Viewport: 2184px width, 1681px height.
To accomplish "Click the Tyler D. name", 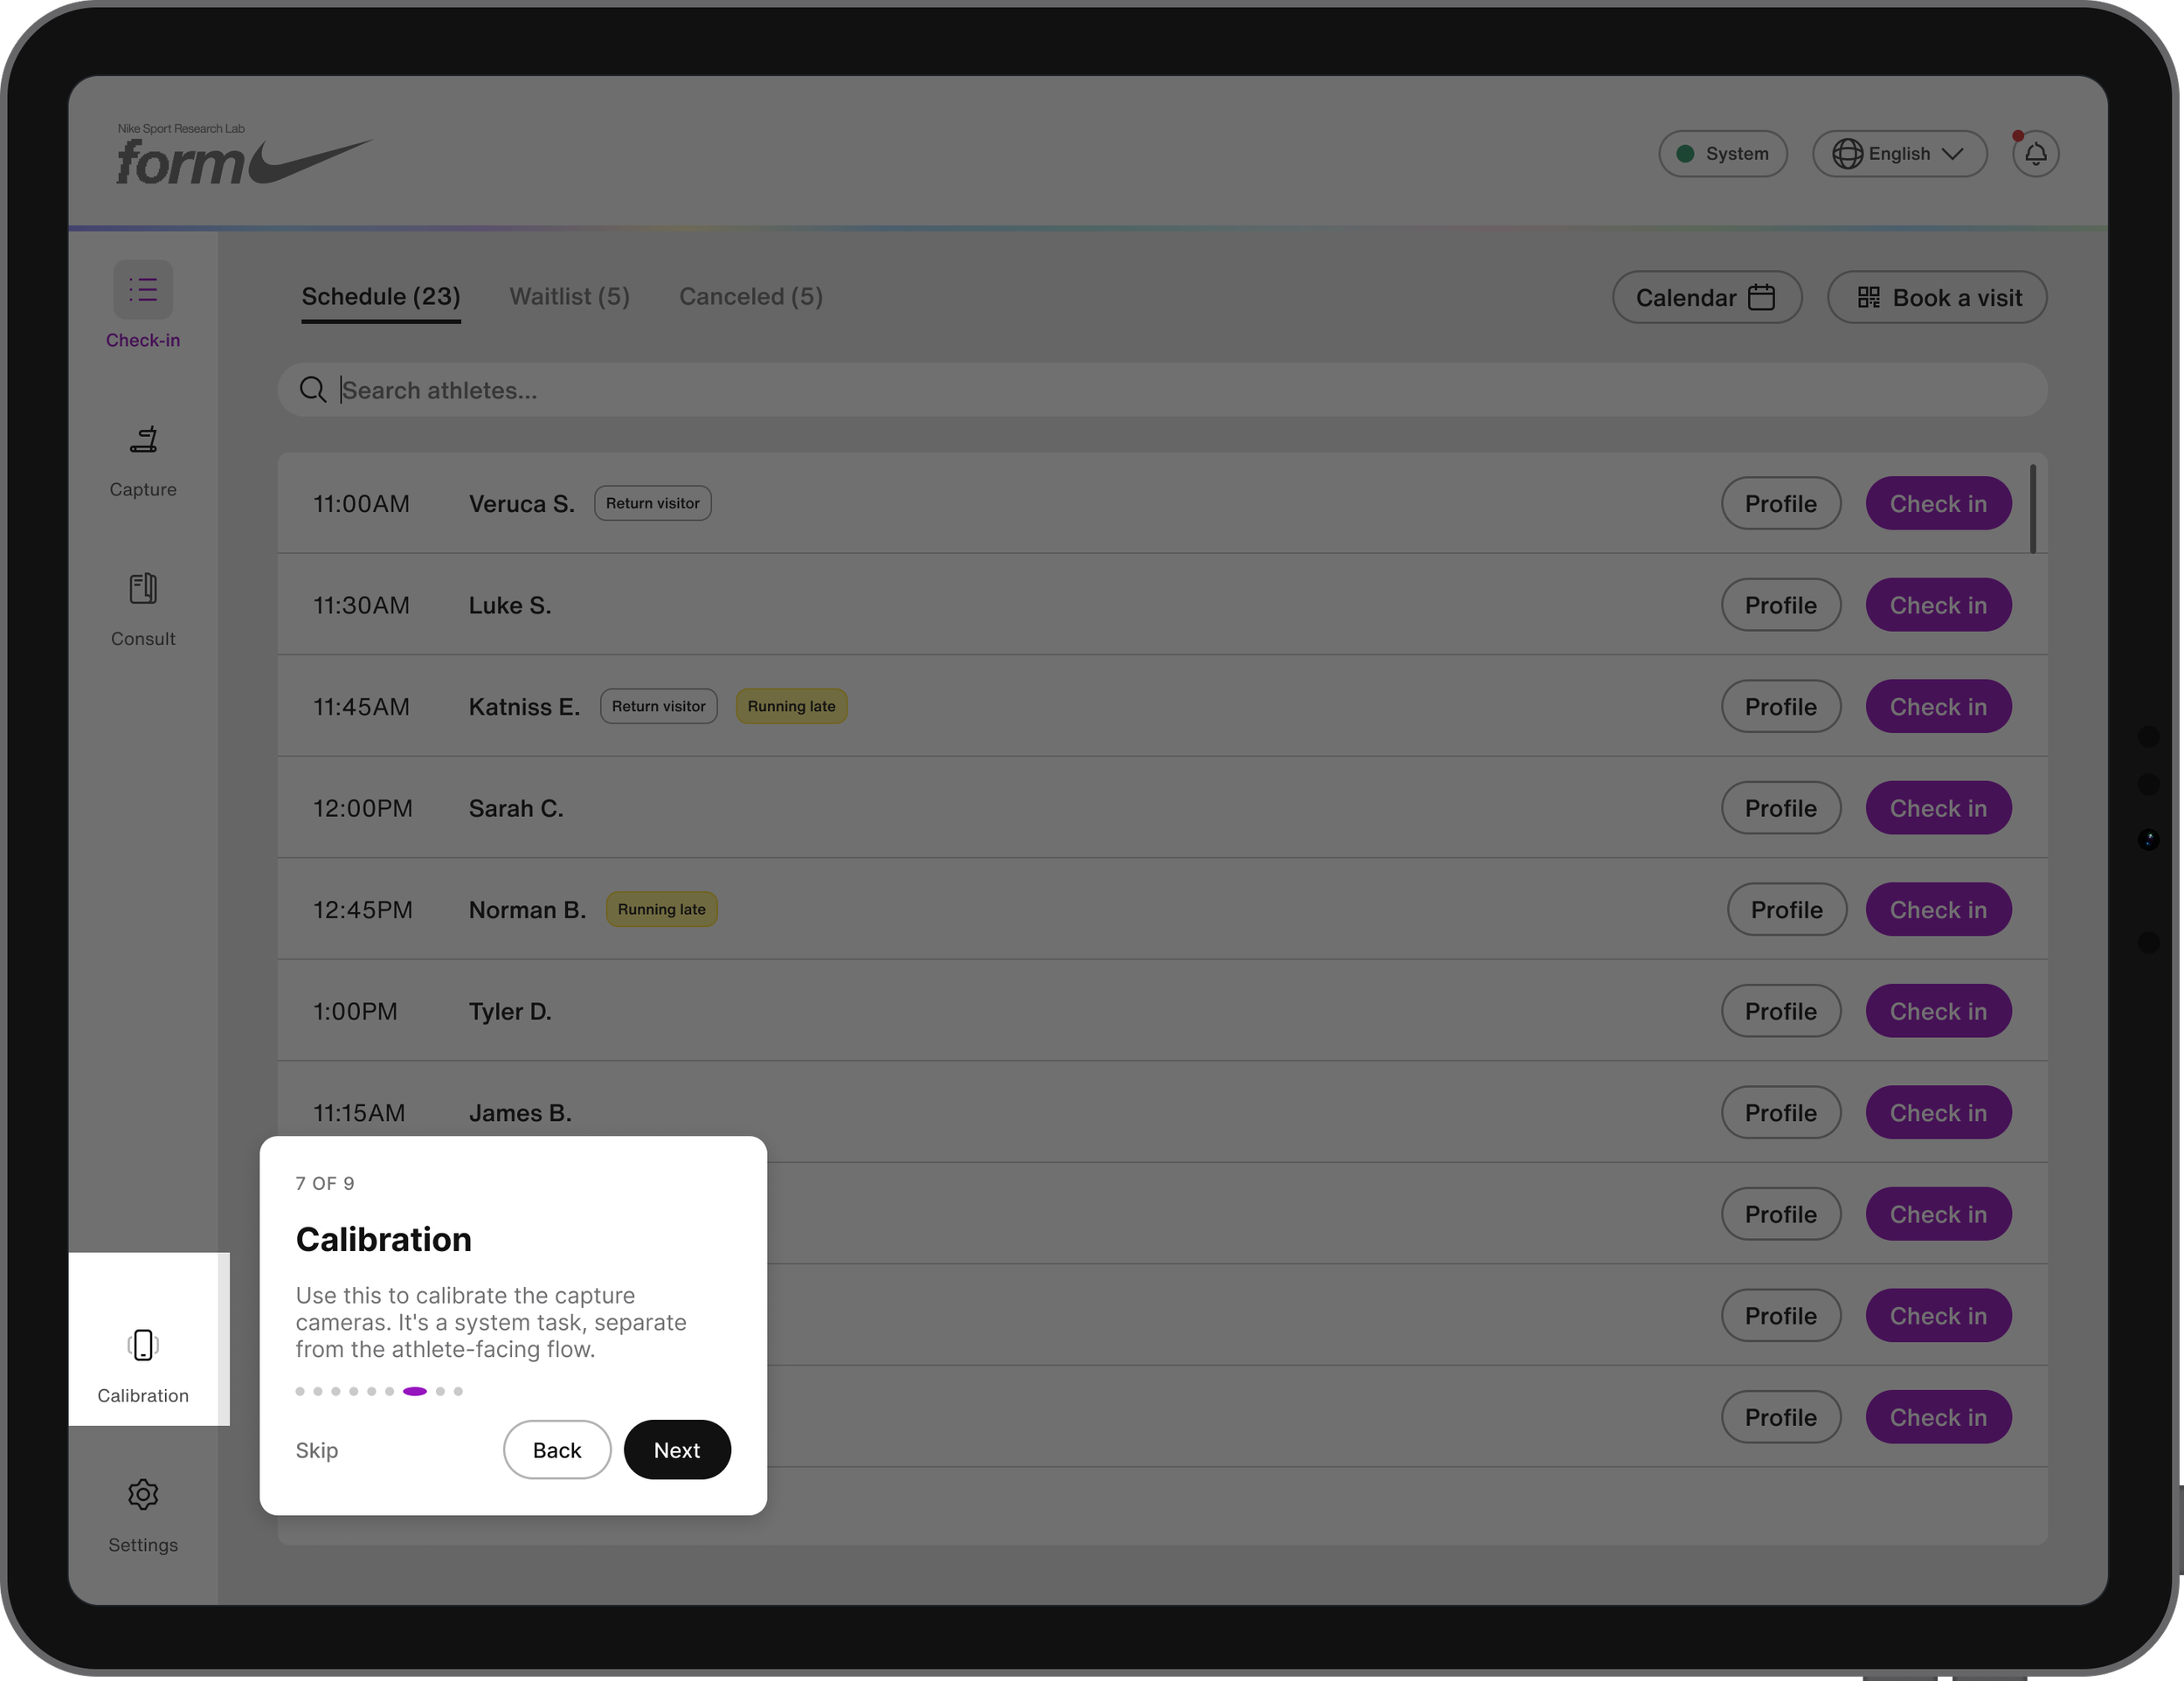I will point(510,1011).
